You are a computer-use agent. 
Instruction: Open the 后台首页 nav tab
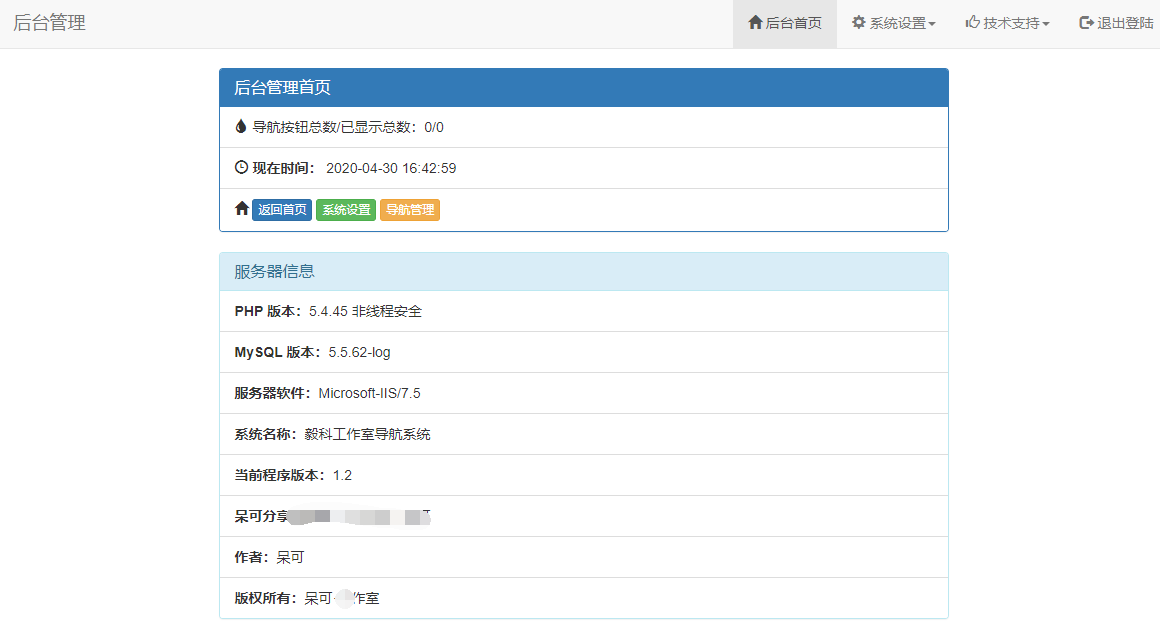point(785,24)
